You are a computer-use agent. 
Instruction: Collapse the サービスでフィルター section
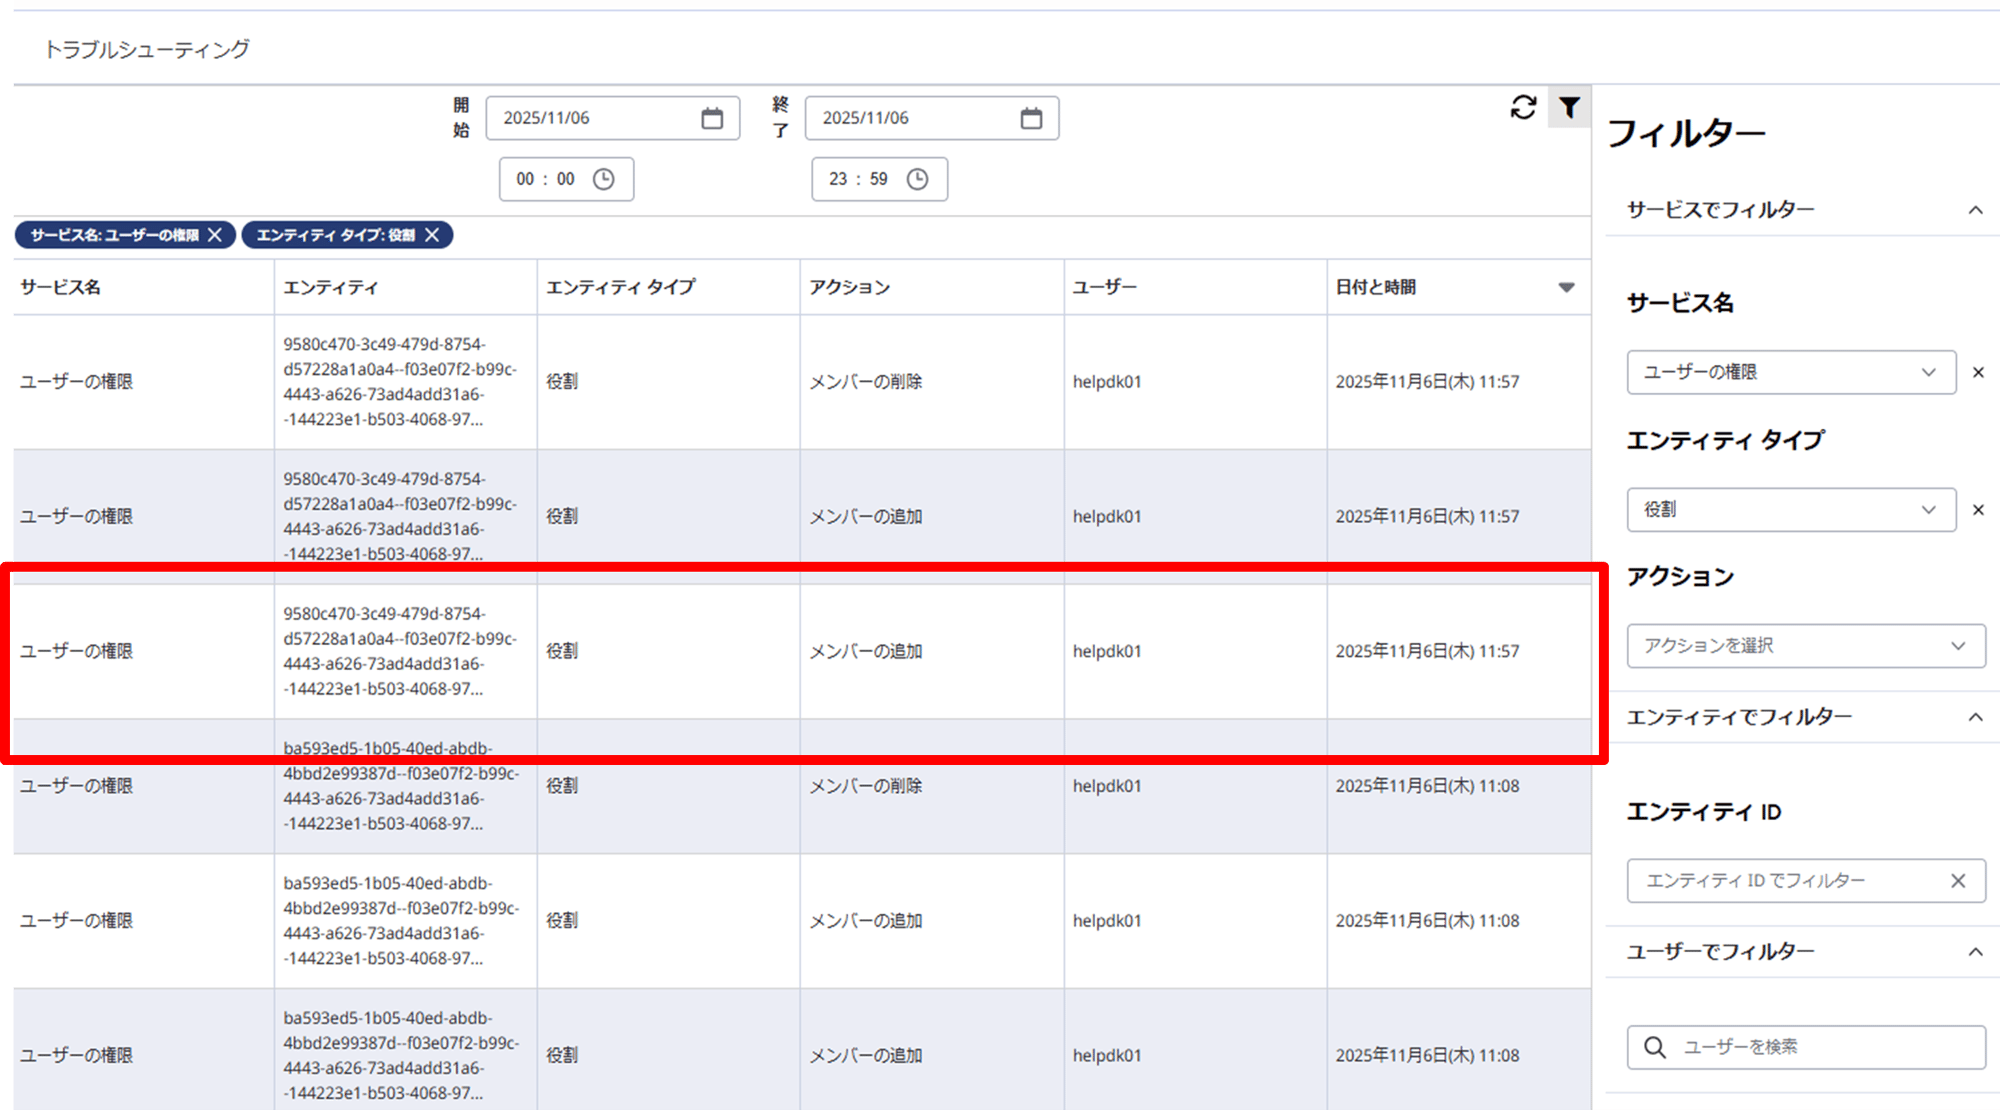tap(1975, 210)
